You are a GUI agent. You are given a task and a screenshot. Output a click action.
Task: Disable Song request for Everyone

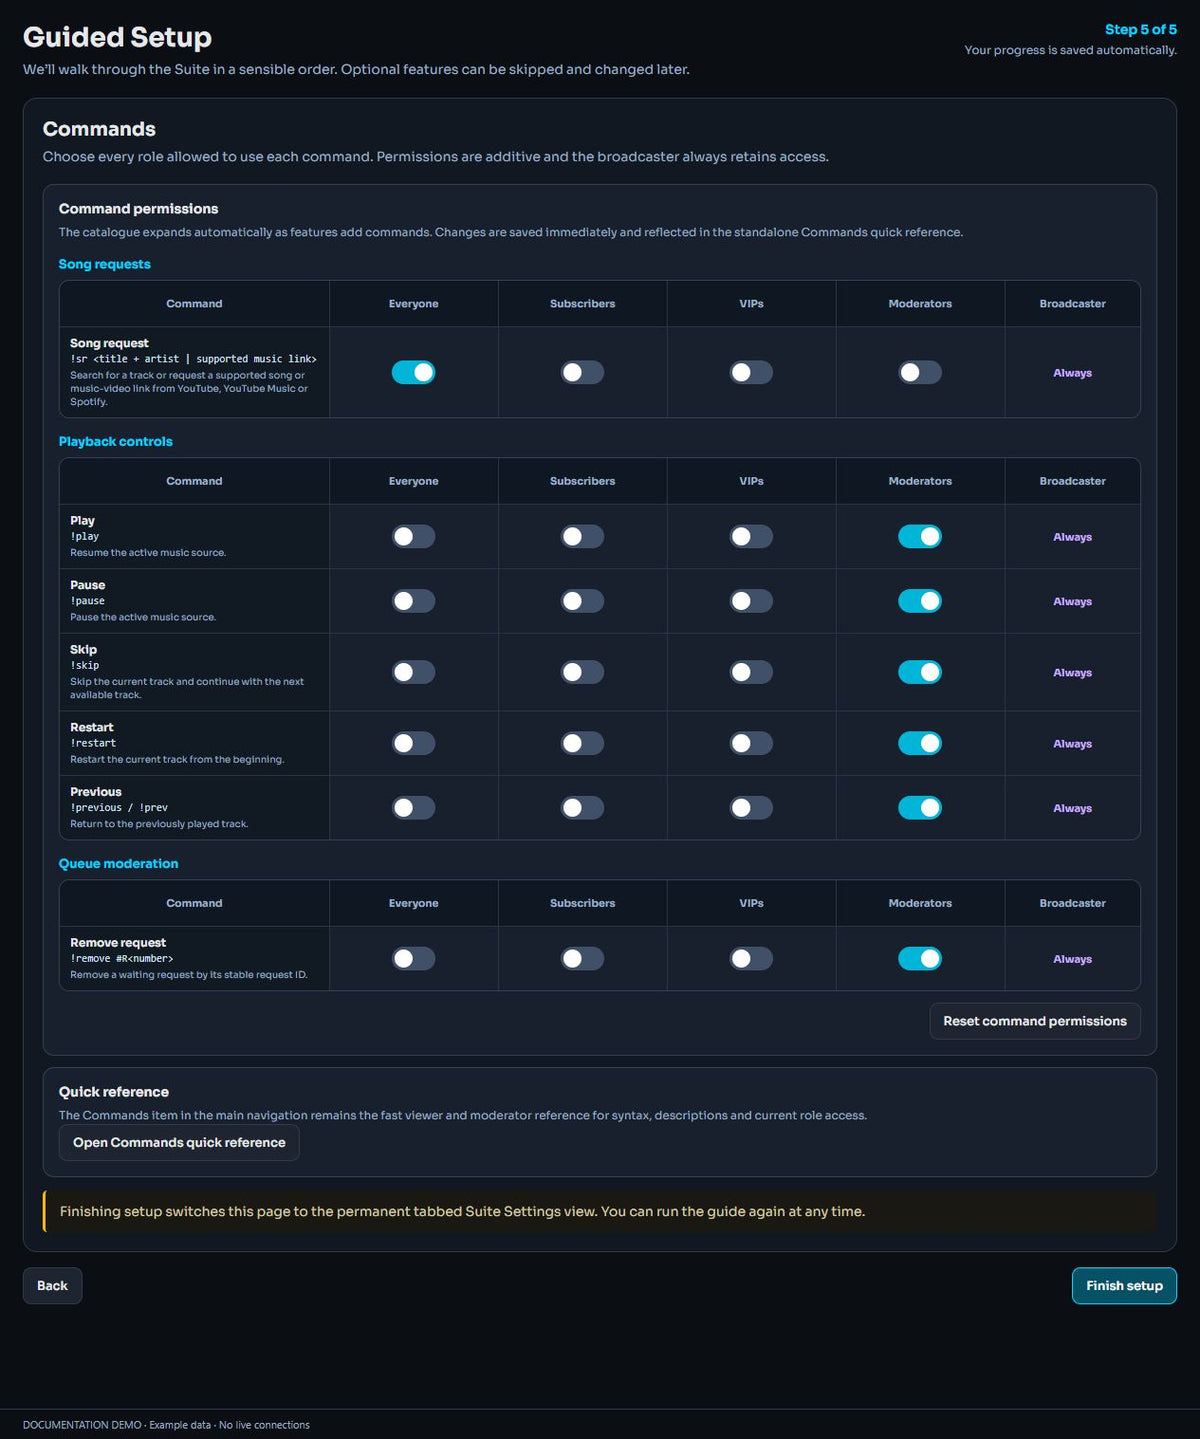(413, 372)
